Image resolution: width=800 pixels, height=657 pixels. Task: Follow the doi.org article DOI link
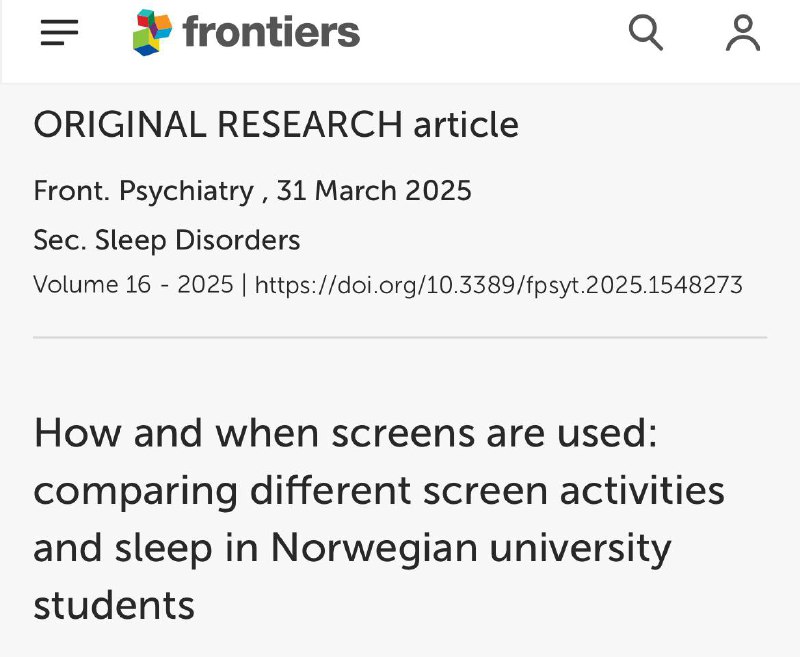tap(498, 285)
